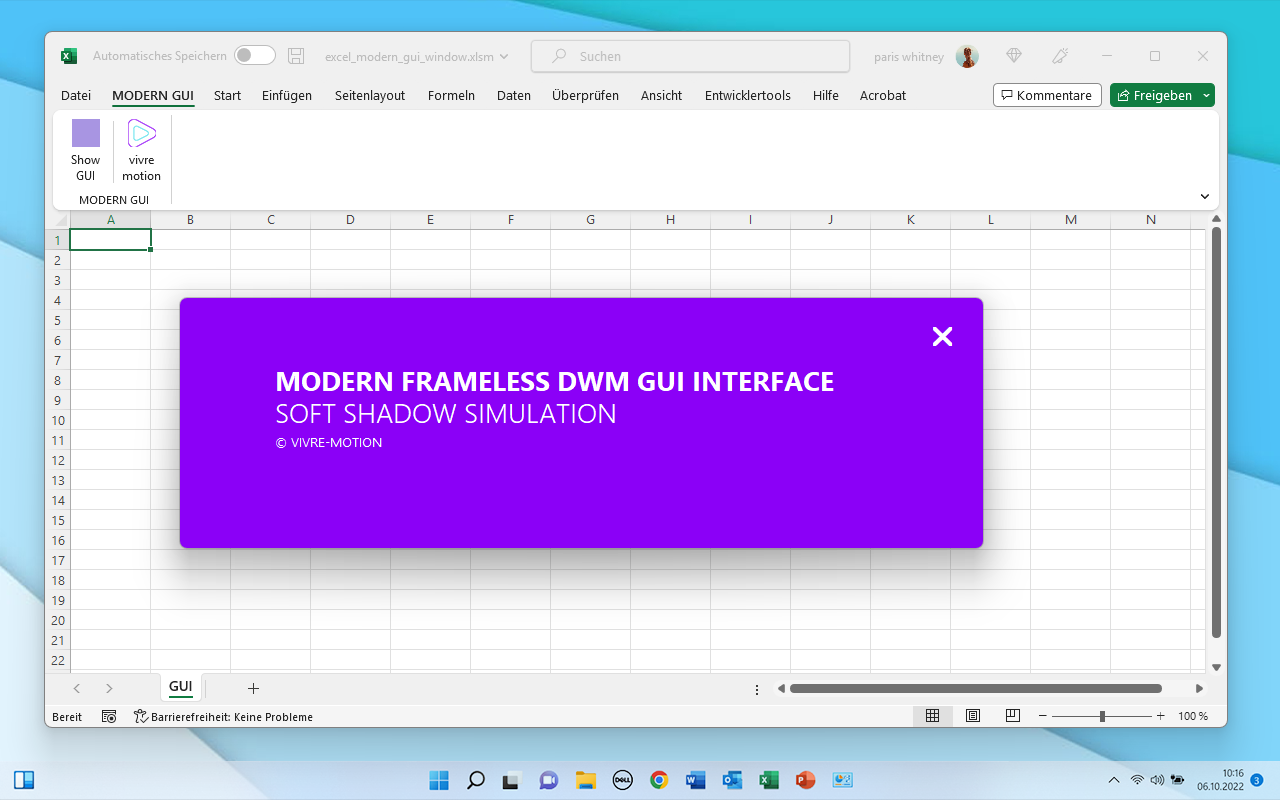This screenshot has width=1280, height=800.
Task: Start macro recording from the status bar
Action: (x=109, y=716)
